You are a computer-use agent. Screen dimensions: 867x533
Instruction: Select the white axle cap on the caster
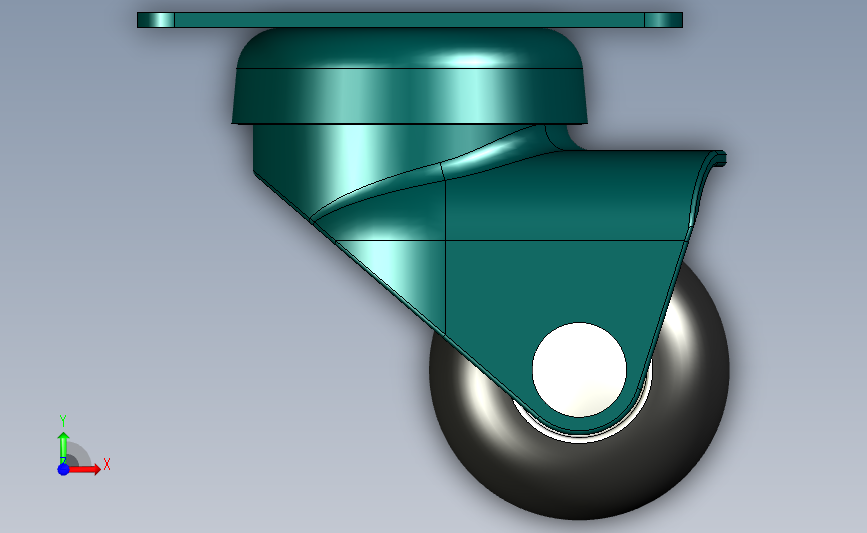coord(579,369)
